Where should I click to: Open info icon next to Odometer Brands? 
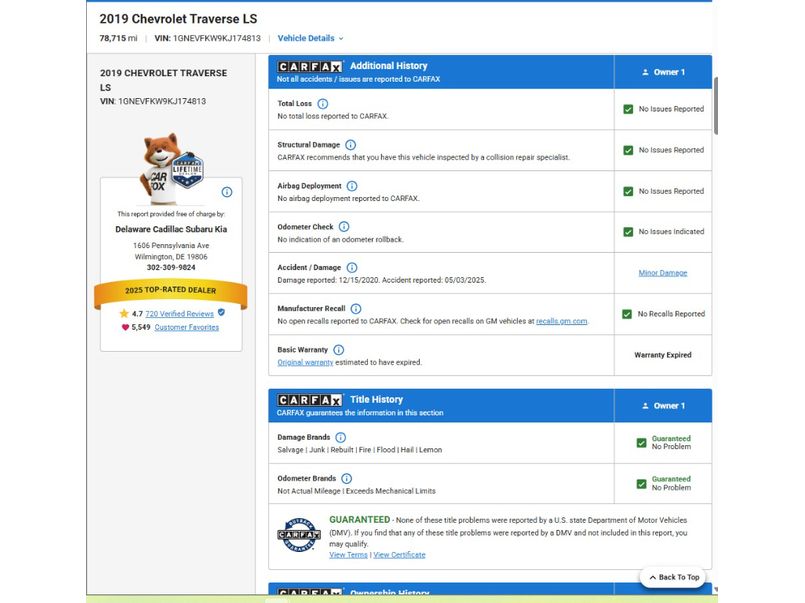coord(347,478)
